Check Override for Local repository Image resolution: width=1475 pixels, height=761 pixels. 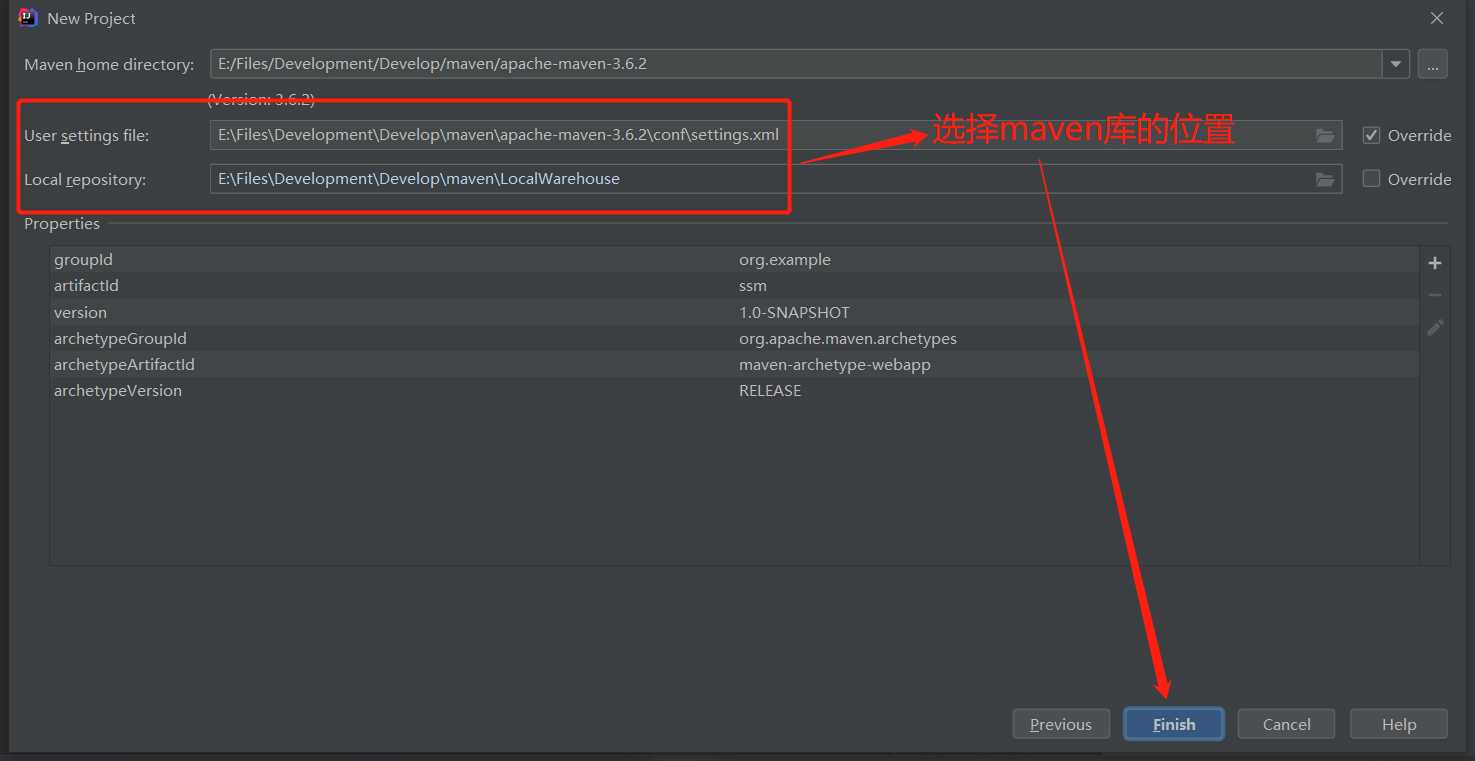pos(1371,179)
